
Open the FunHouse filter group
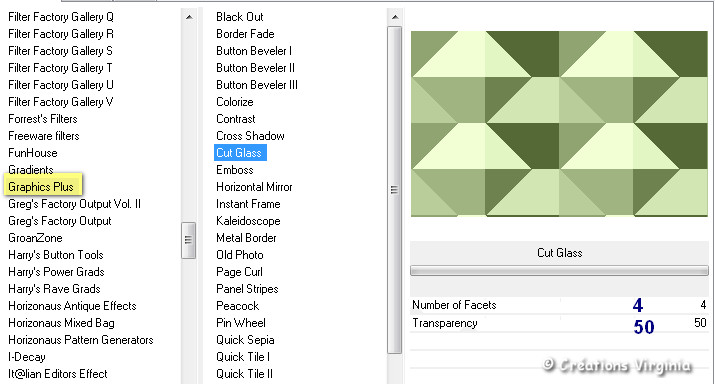pos(33,153)
